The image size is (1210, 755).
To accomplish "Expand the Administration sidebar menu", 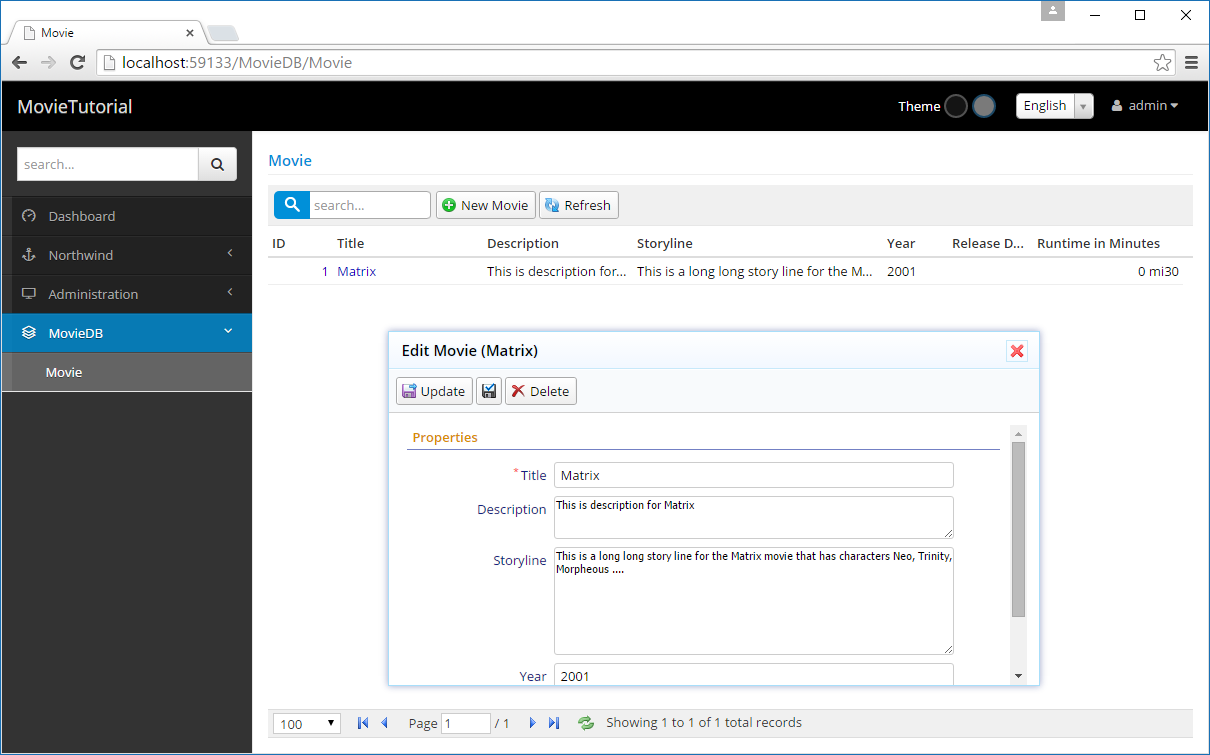I will tap(126, 294).
